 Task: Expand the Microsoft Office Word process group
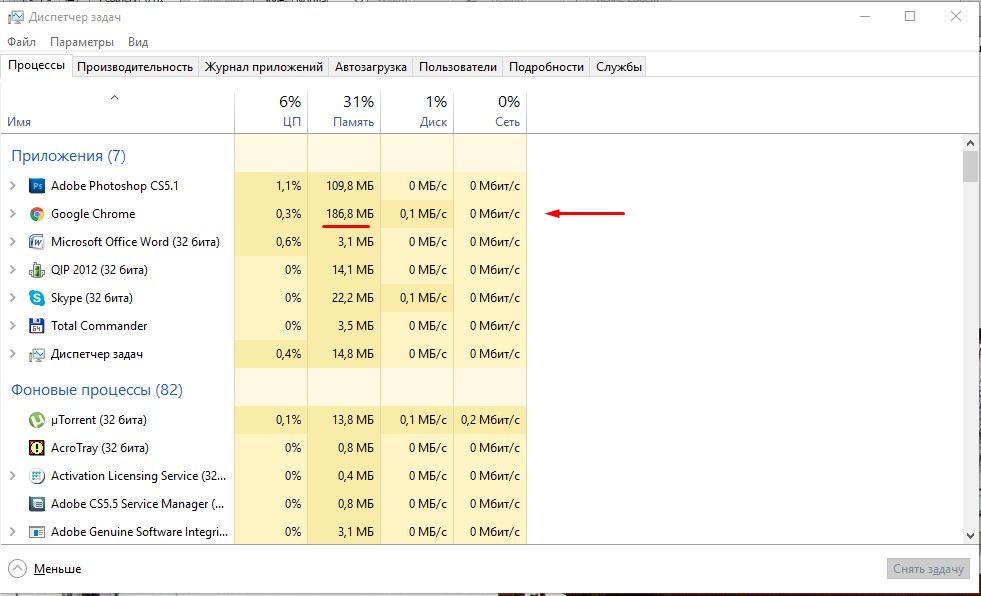(x=13, y=242)
